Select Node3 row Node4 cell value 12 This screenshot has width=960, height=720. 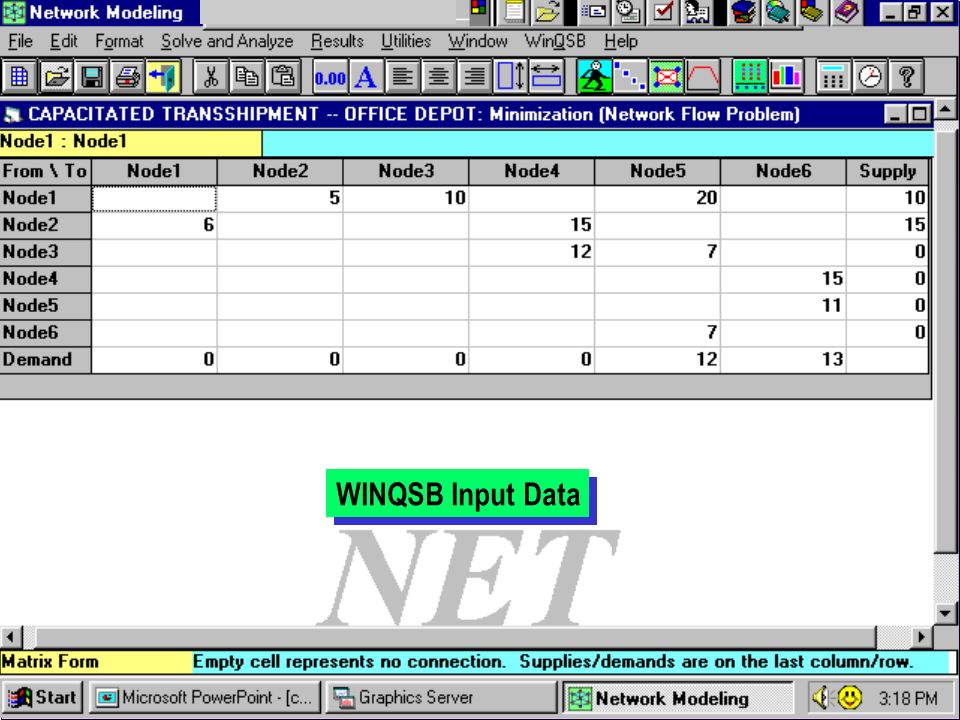tap(531, 252)
